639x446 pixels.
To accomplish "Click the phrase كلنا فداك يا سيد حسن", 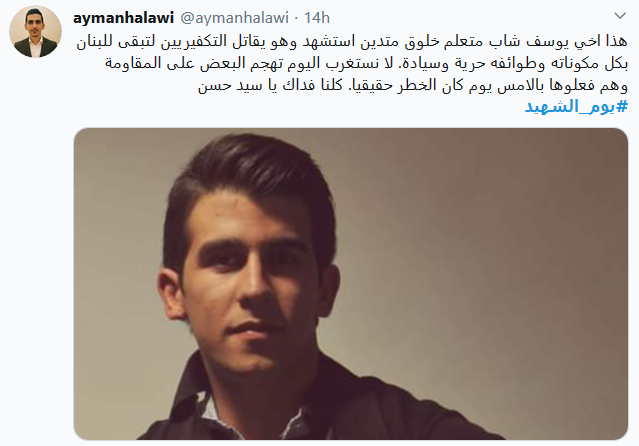I will coord(270,85).
